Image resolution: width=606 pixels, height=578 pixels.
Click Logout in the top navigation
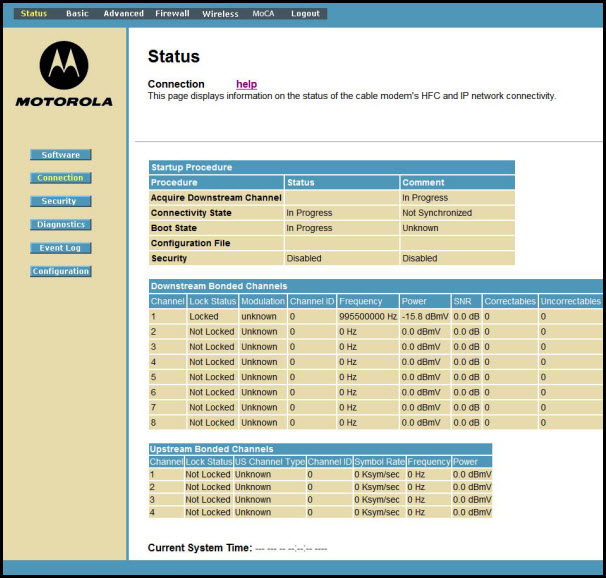coord(305,14)
